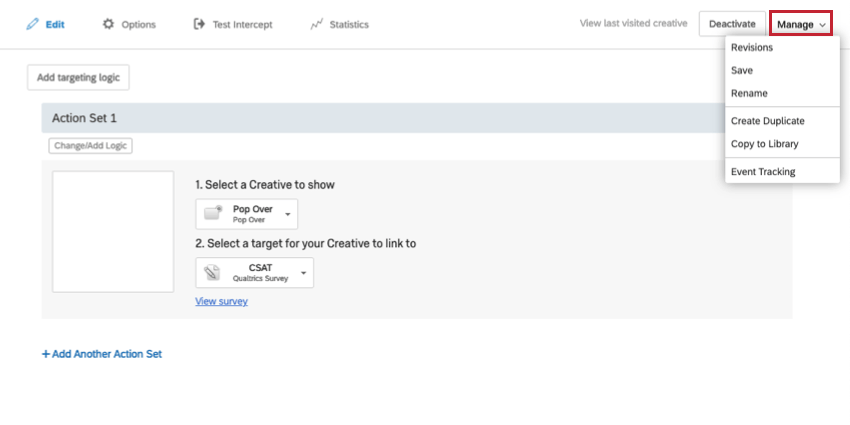
Task: Choose Create Duplicate menu option
Action: [x=767, y=121]
